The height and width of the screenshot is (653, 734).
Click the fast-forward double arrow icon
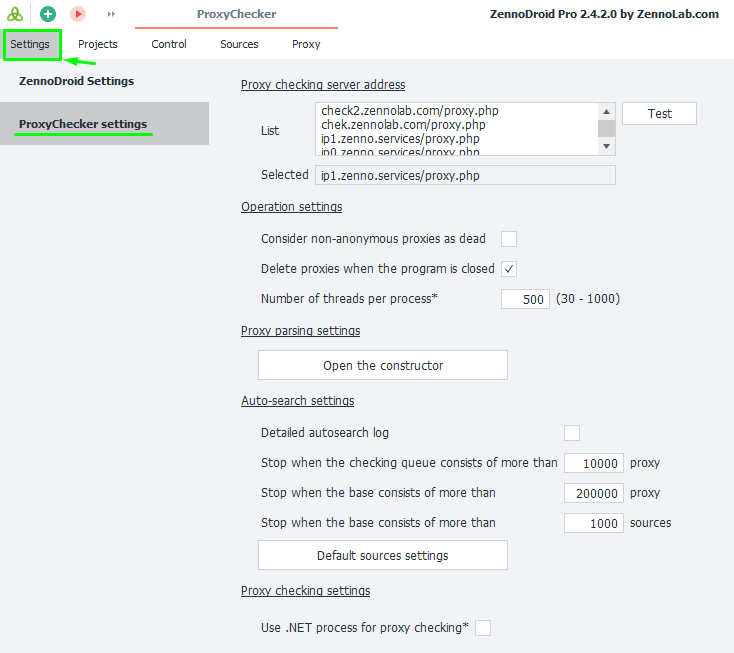click(111, 14)
